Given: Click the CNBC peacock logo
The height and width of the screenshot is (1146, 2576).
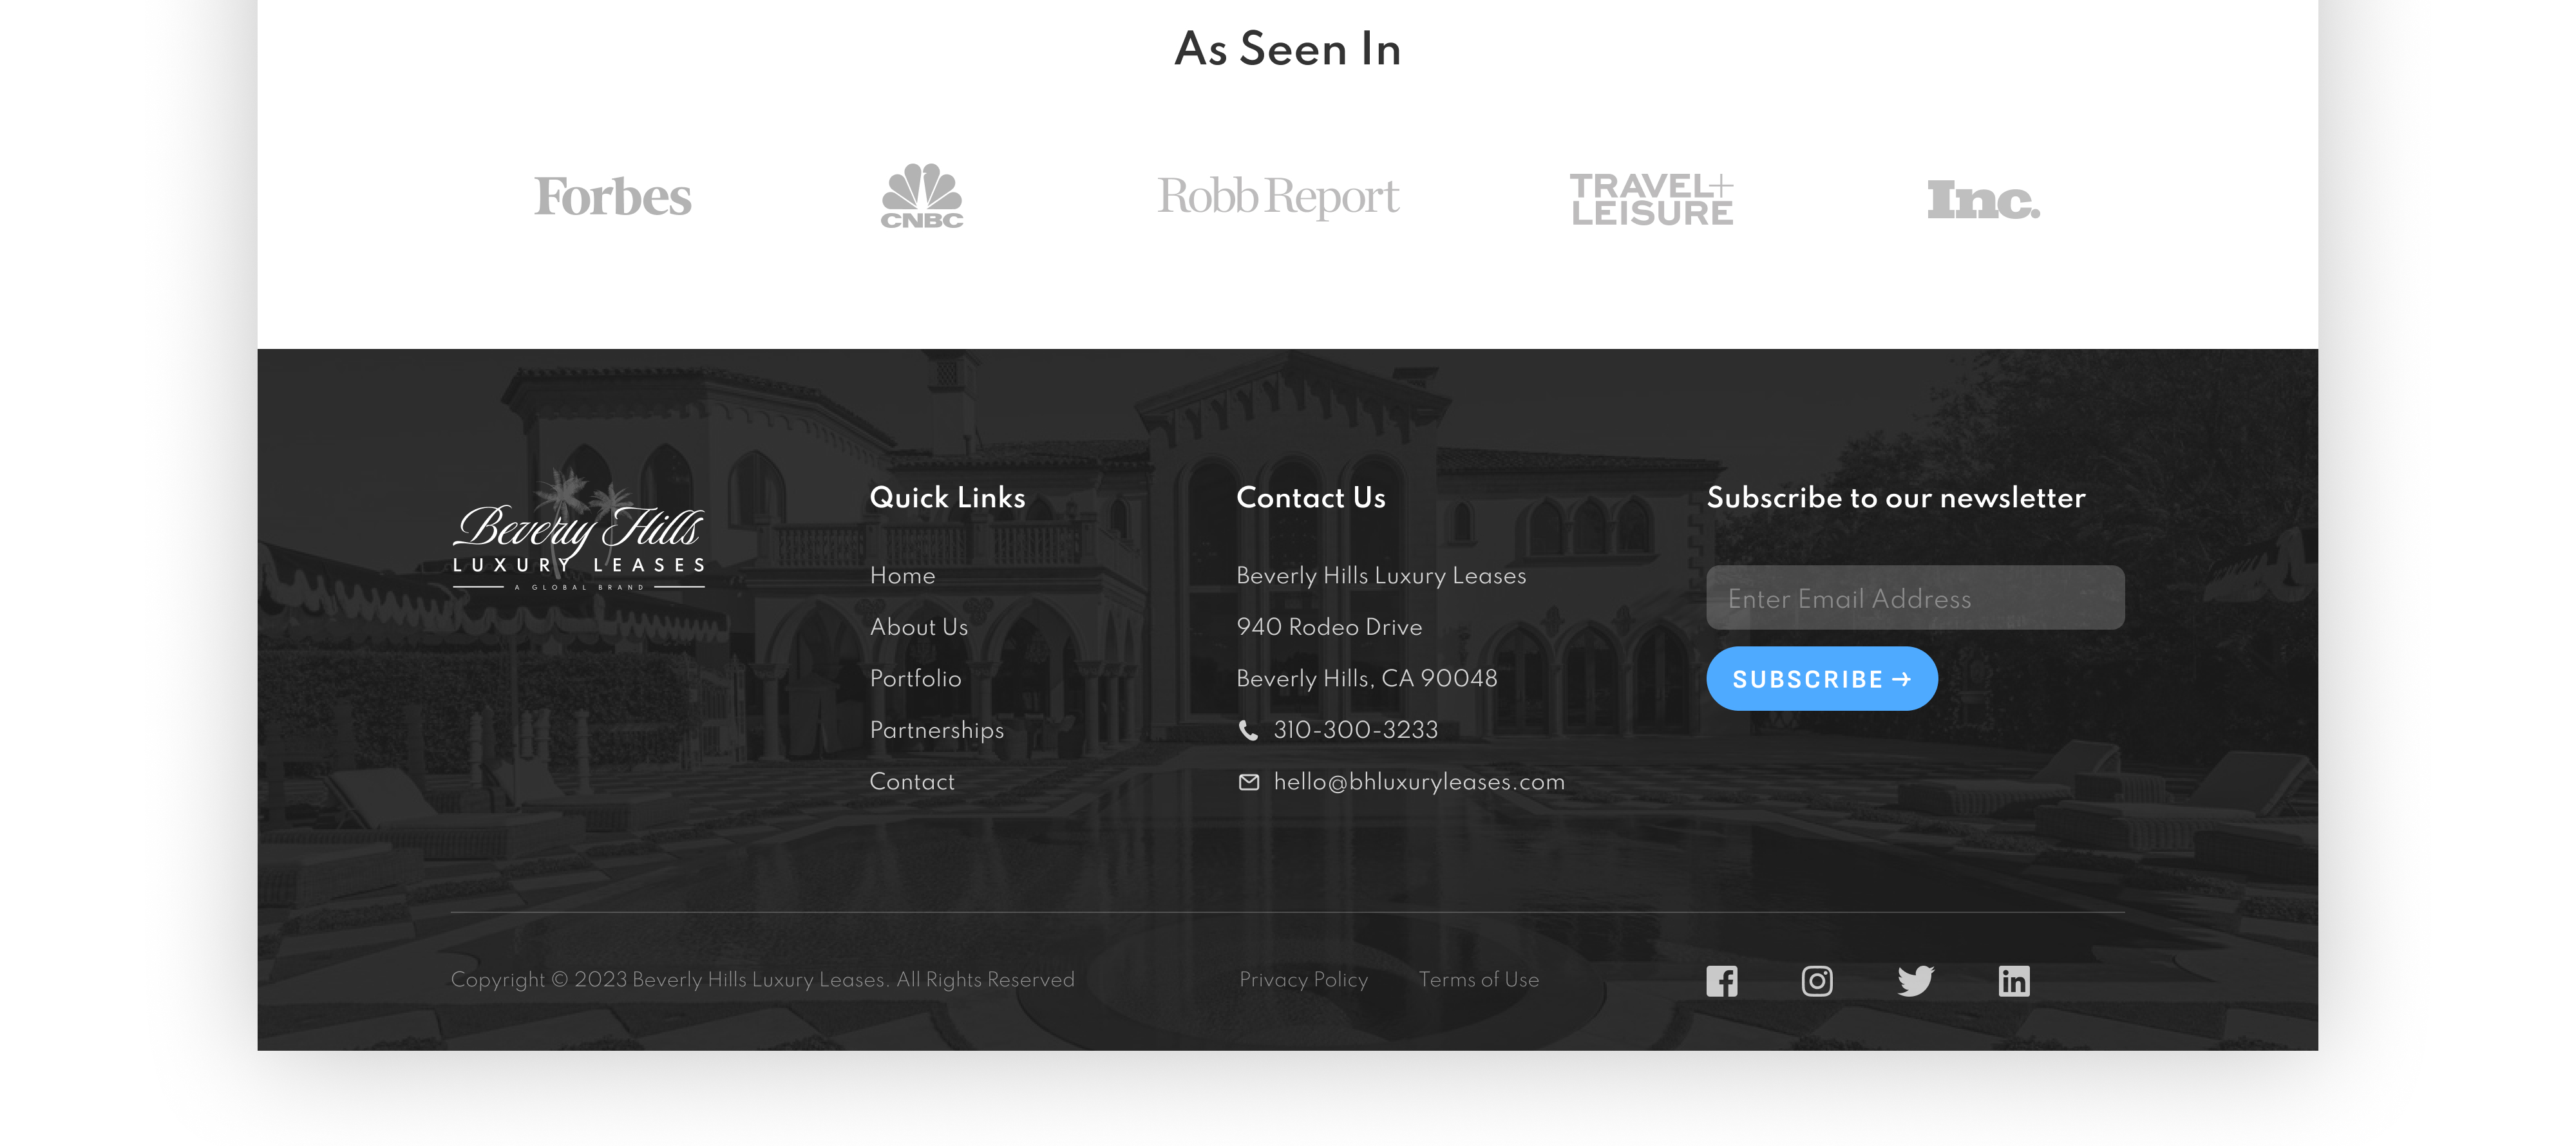Looking at the screenshot, I should coord(921,196).
